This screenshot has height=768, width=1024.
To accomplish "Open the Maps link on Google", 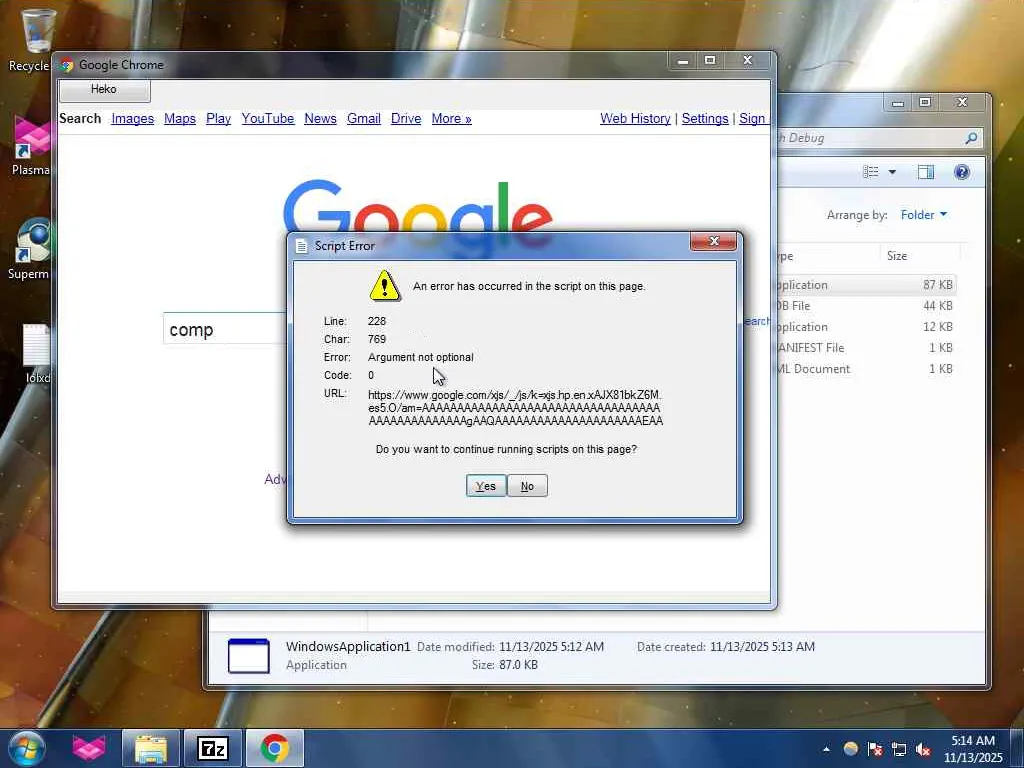I will pos(180,119).
